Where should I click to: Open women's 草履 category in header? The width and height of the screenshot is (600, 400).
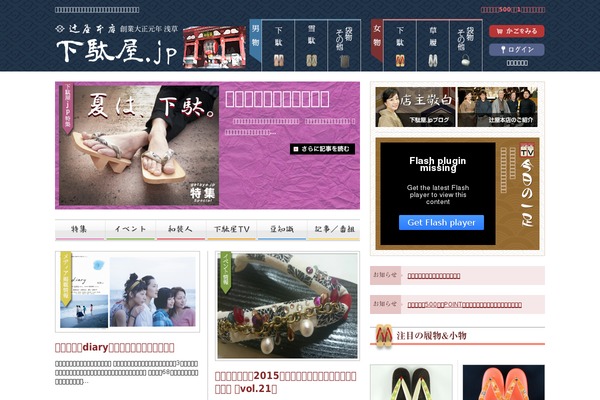point(433,46)
